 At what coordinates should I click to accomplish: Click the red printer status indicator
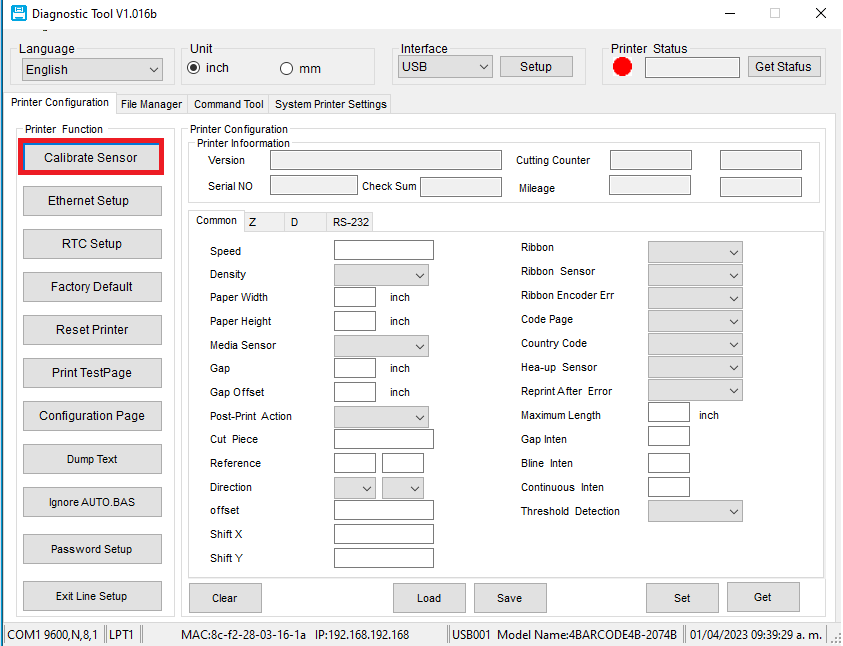(622, 67)
